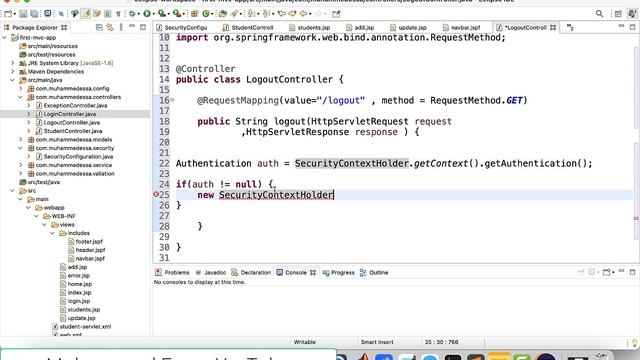This screenshot has width=640, height=360.
Task: Expand JRE System Library node
Action: [x=13, y=63]
